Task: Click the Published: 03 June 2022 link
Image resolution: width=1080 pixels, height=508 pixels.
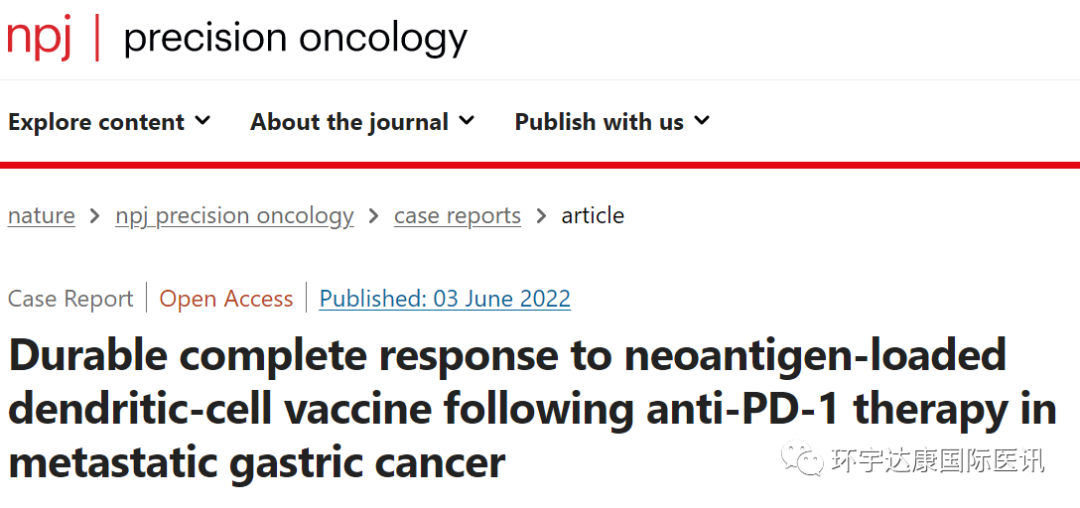Action: [445, 298]
